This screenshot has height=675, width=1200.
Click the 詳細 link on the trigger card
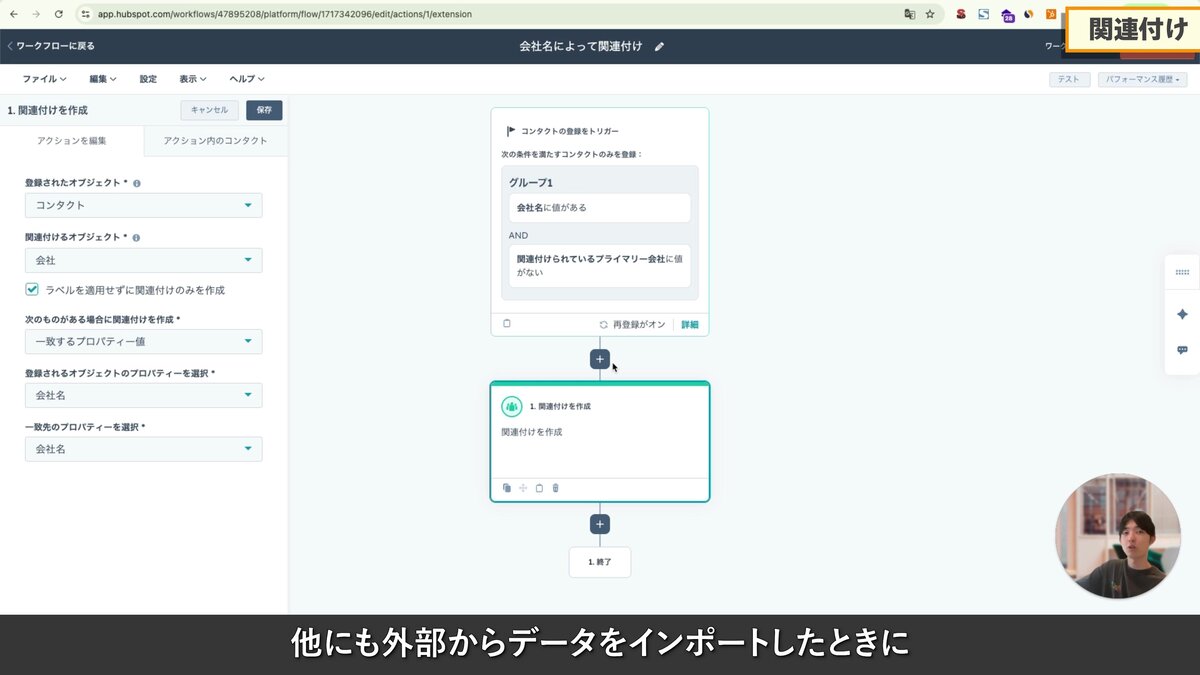[690, 324]
